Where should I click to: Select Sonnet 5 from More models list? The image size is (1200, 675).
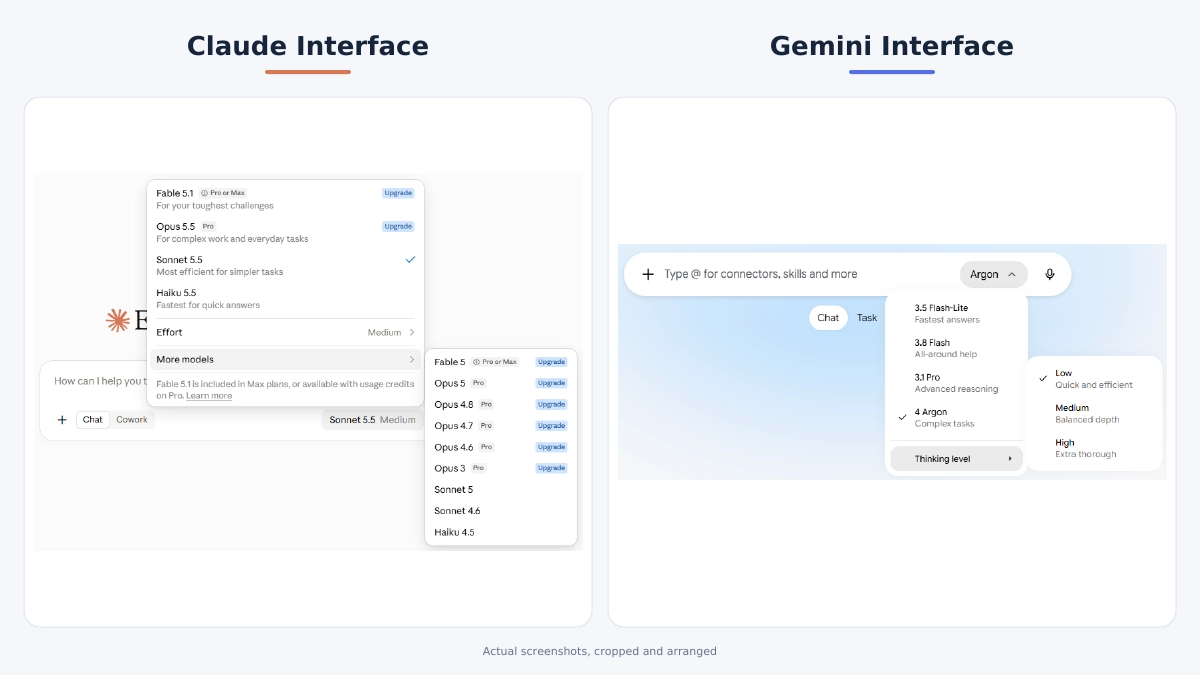(501, 489)
